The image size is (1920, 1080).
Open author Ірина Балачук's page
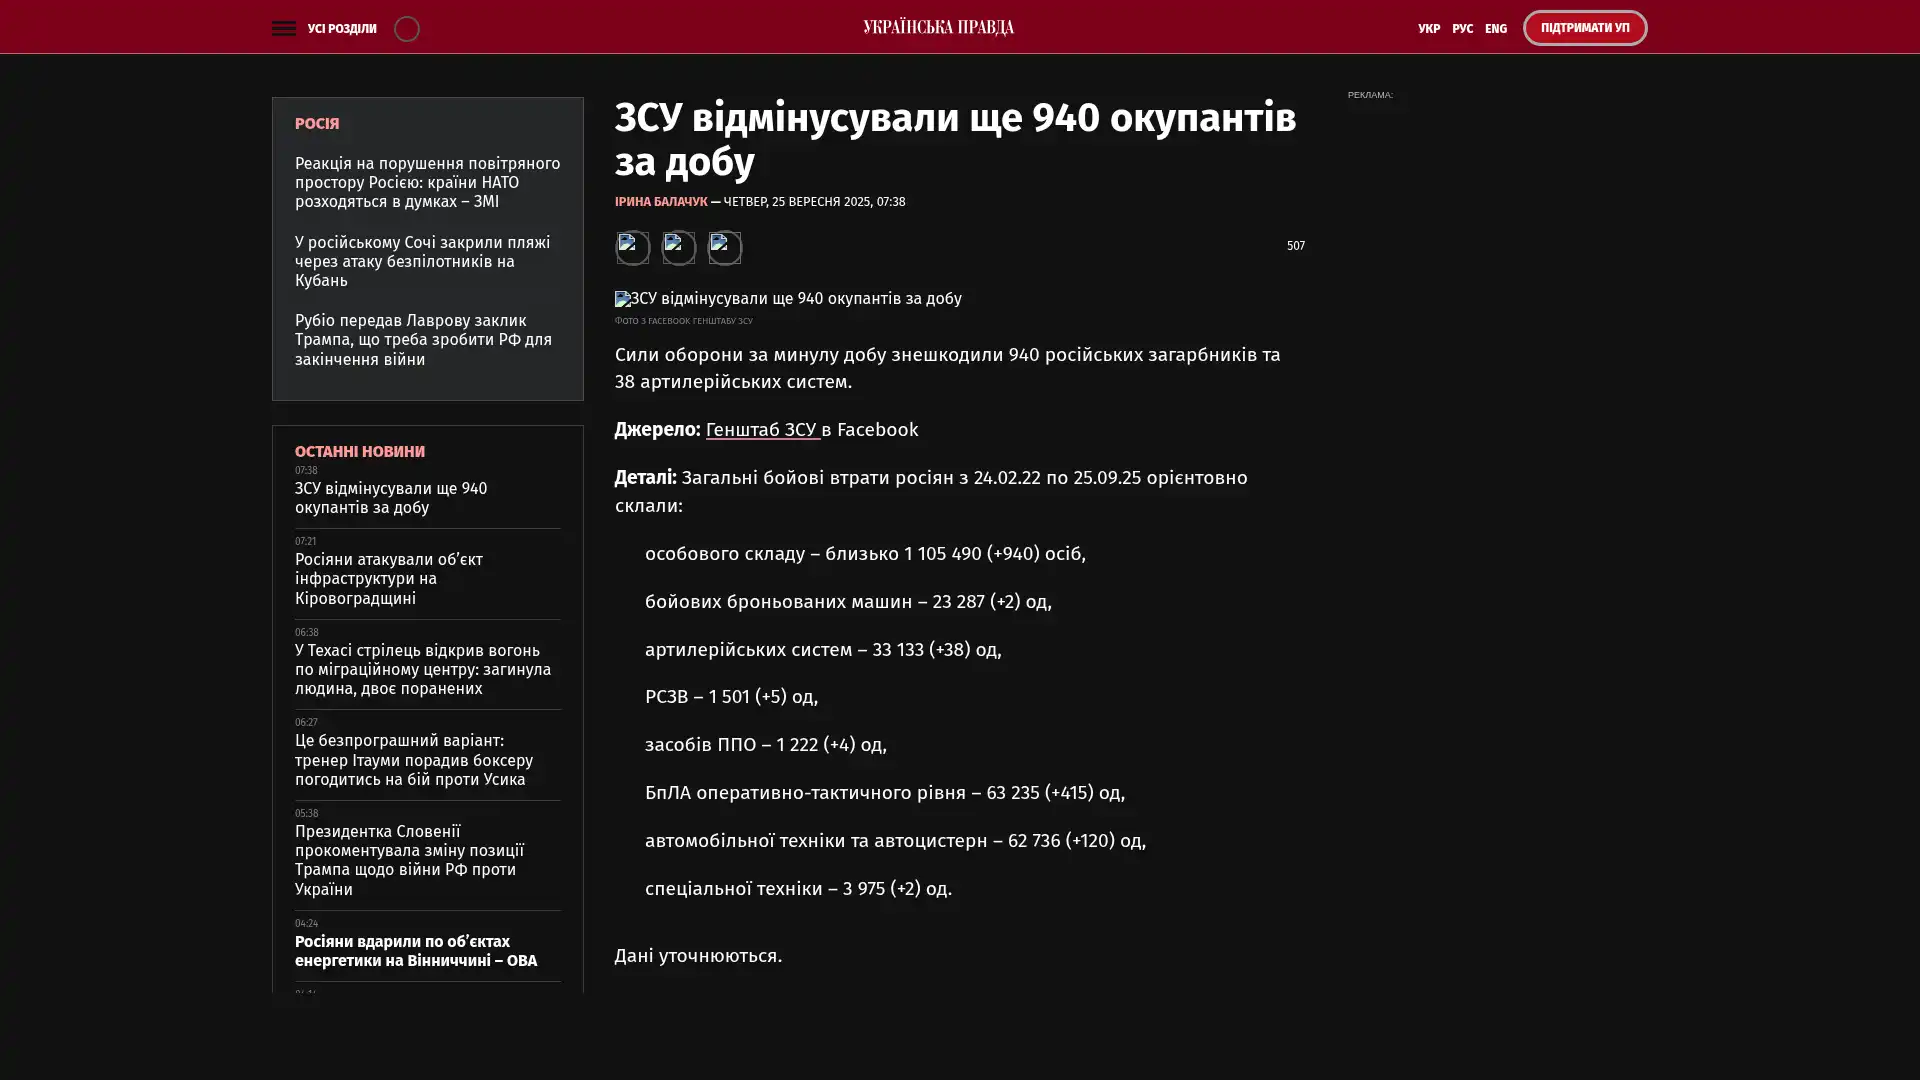point(660,201)
